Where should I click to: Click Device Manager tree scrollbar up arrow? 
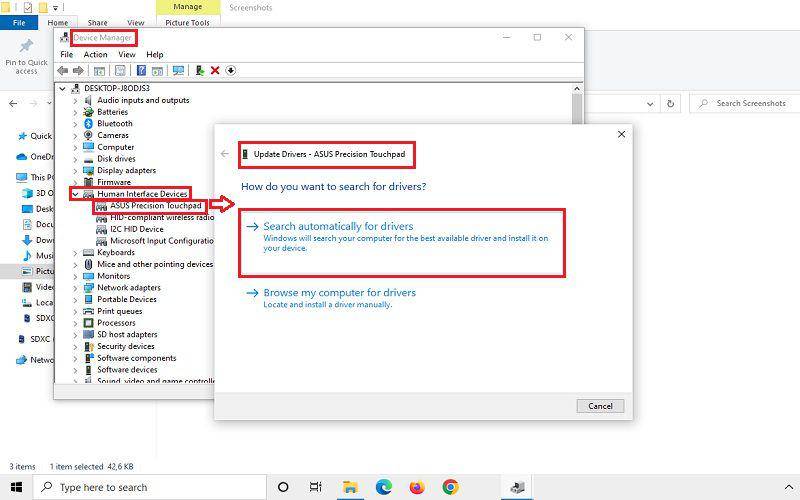pyautogui.click(x=577, y=88)
